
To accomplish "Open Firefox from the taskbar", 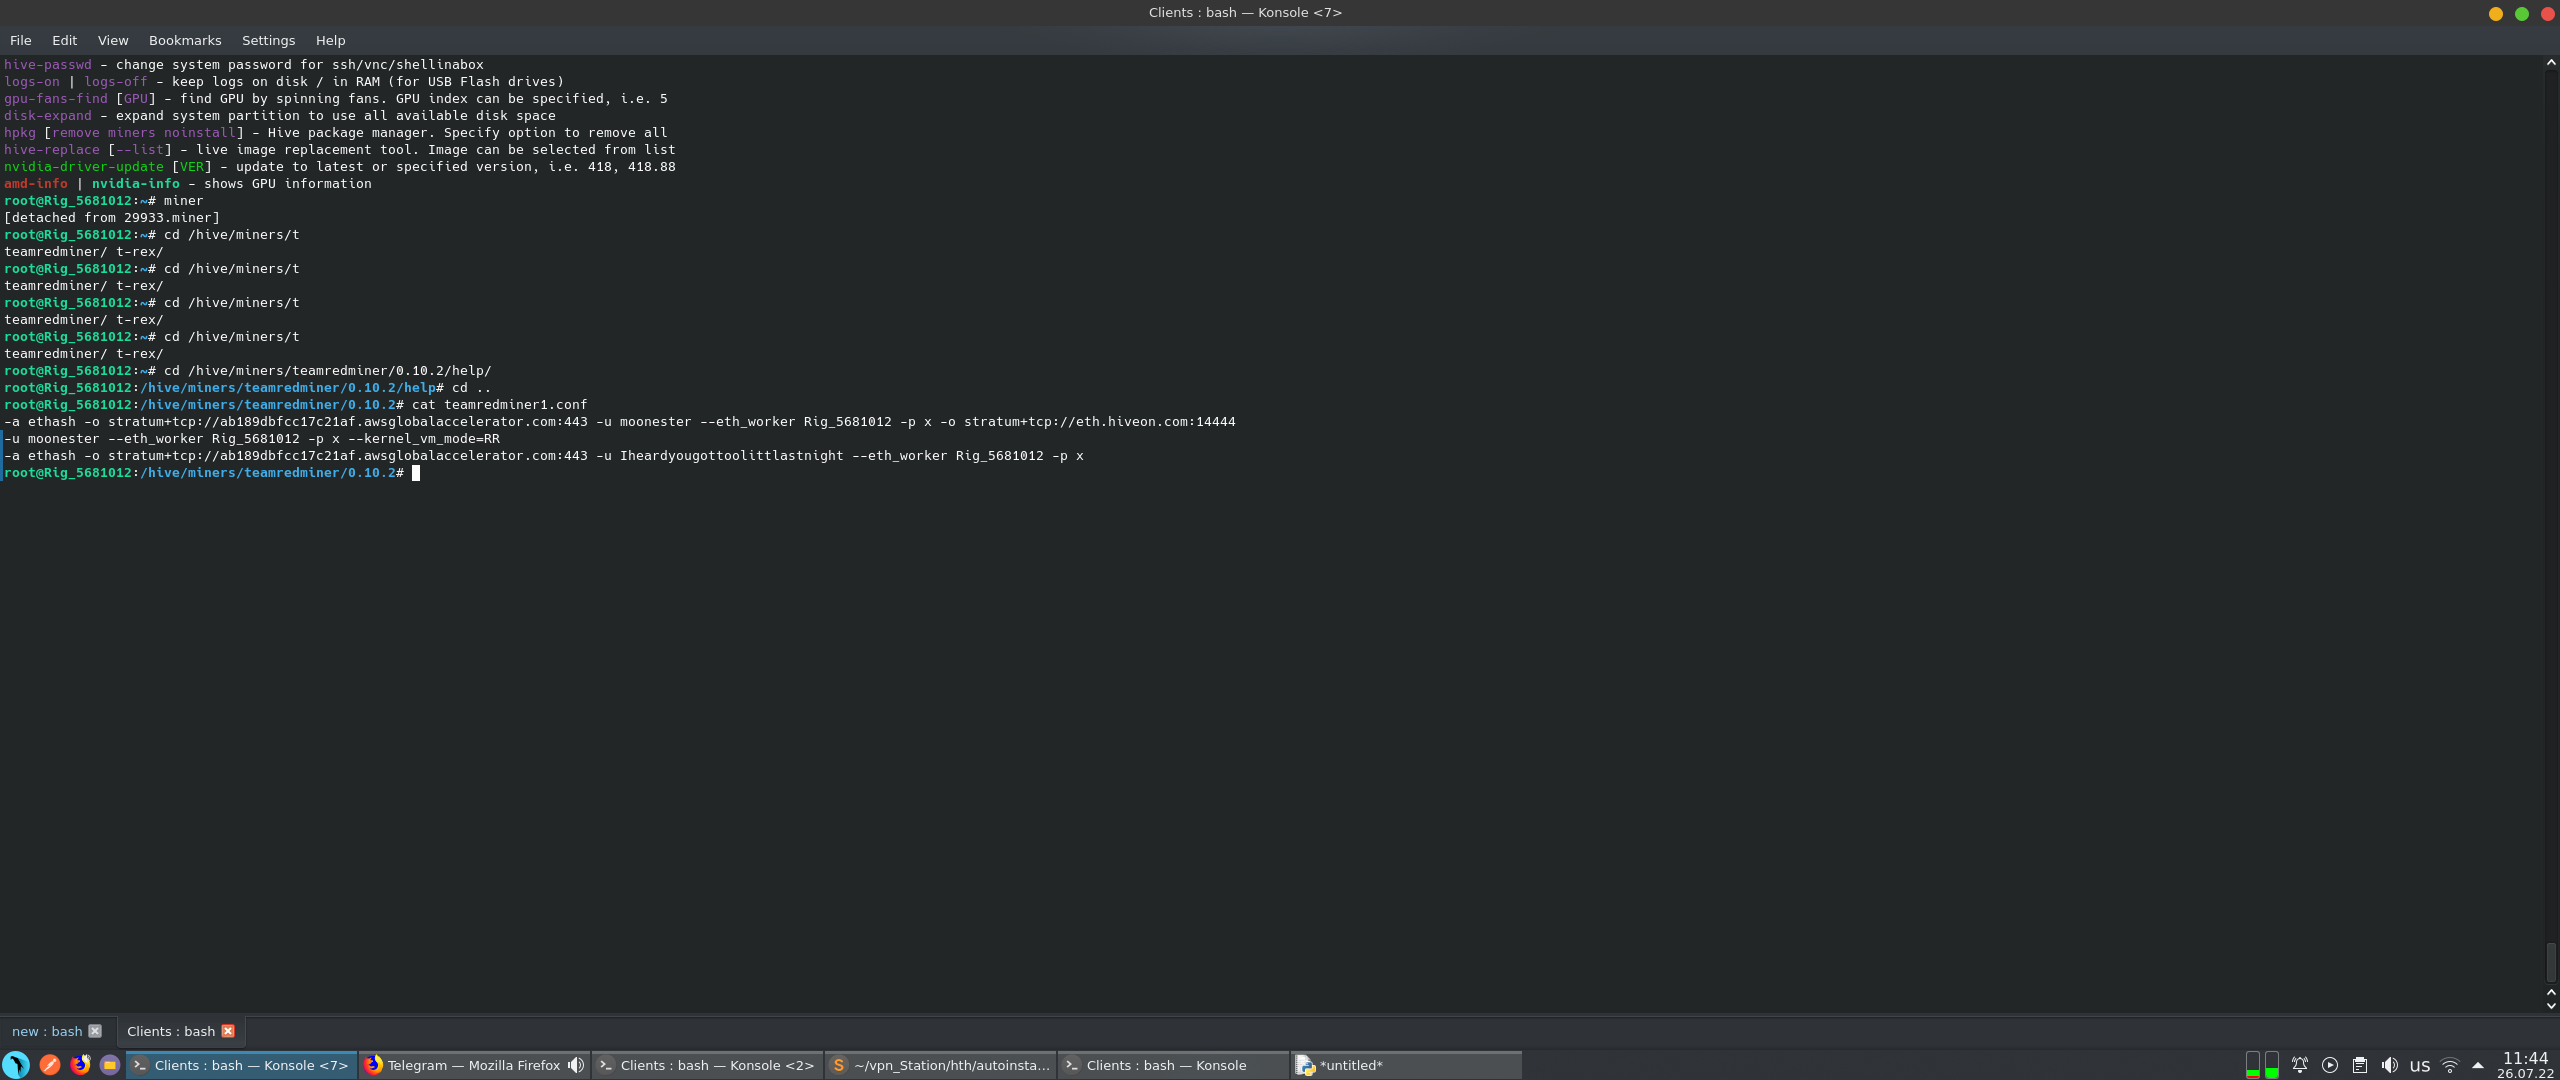I will pyautogui.click(x=82, y=1065).
